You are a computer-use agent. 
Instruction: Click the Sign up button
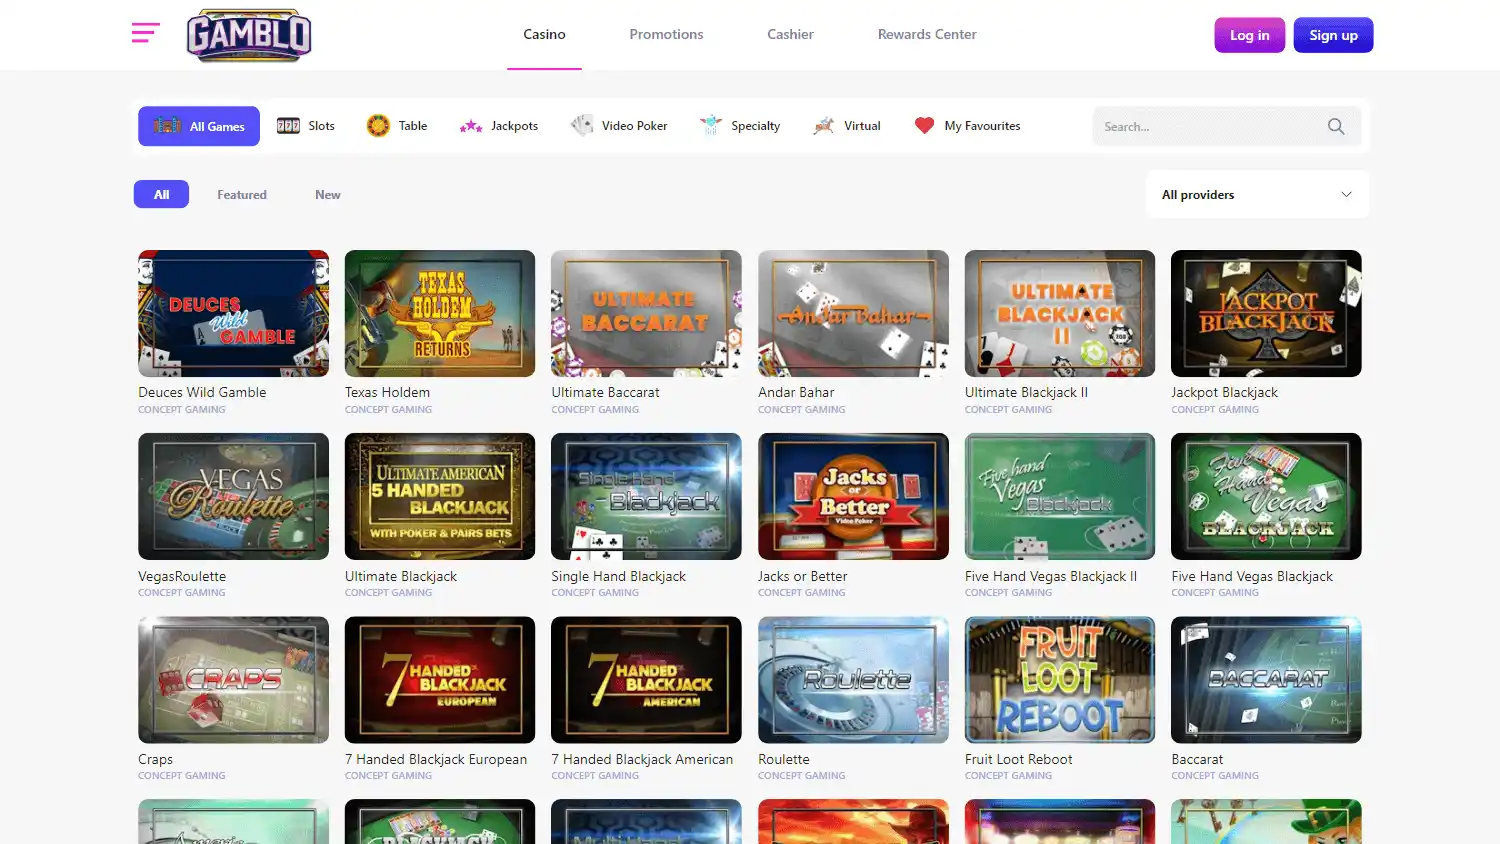point(1334,35)
